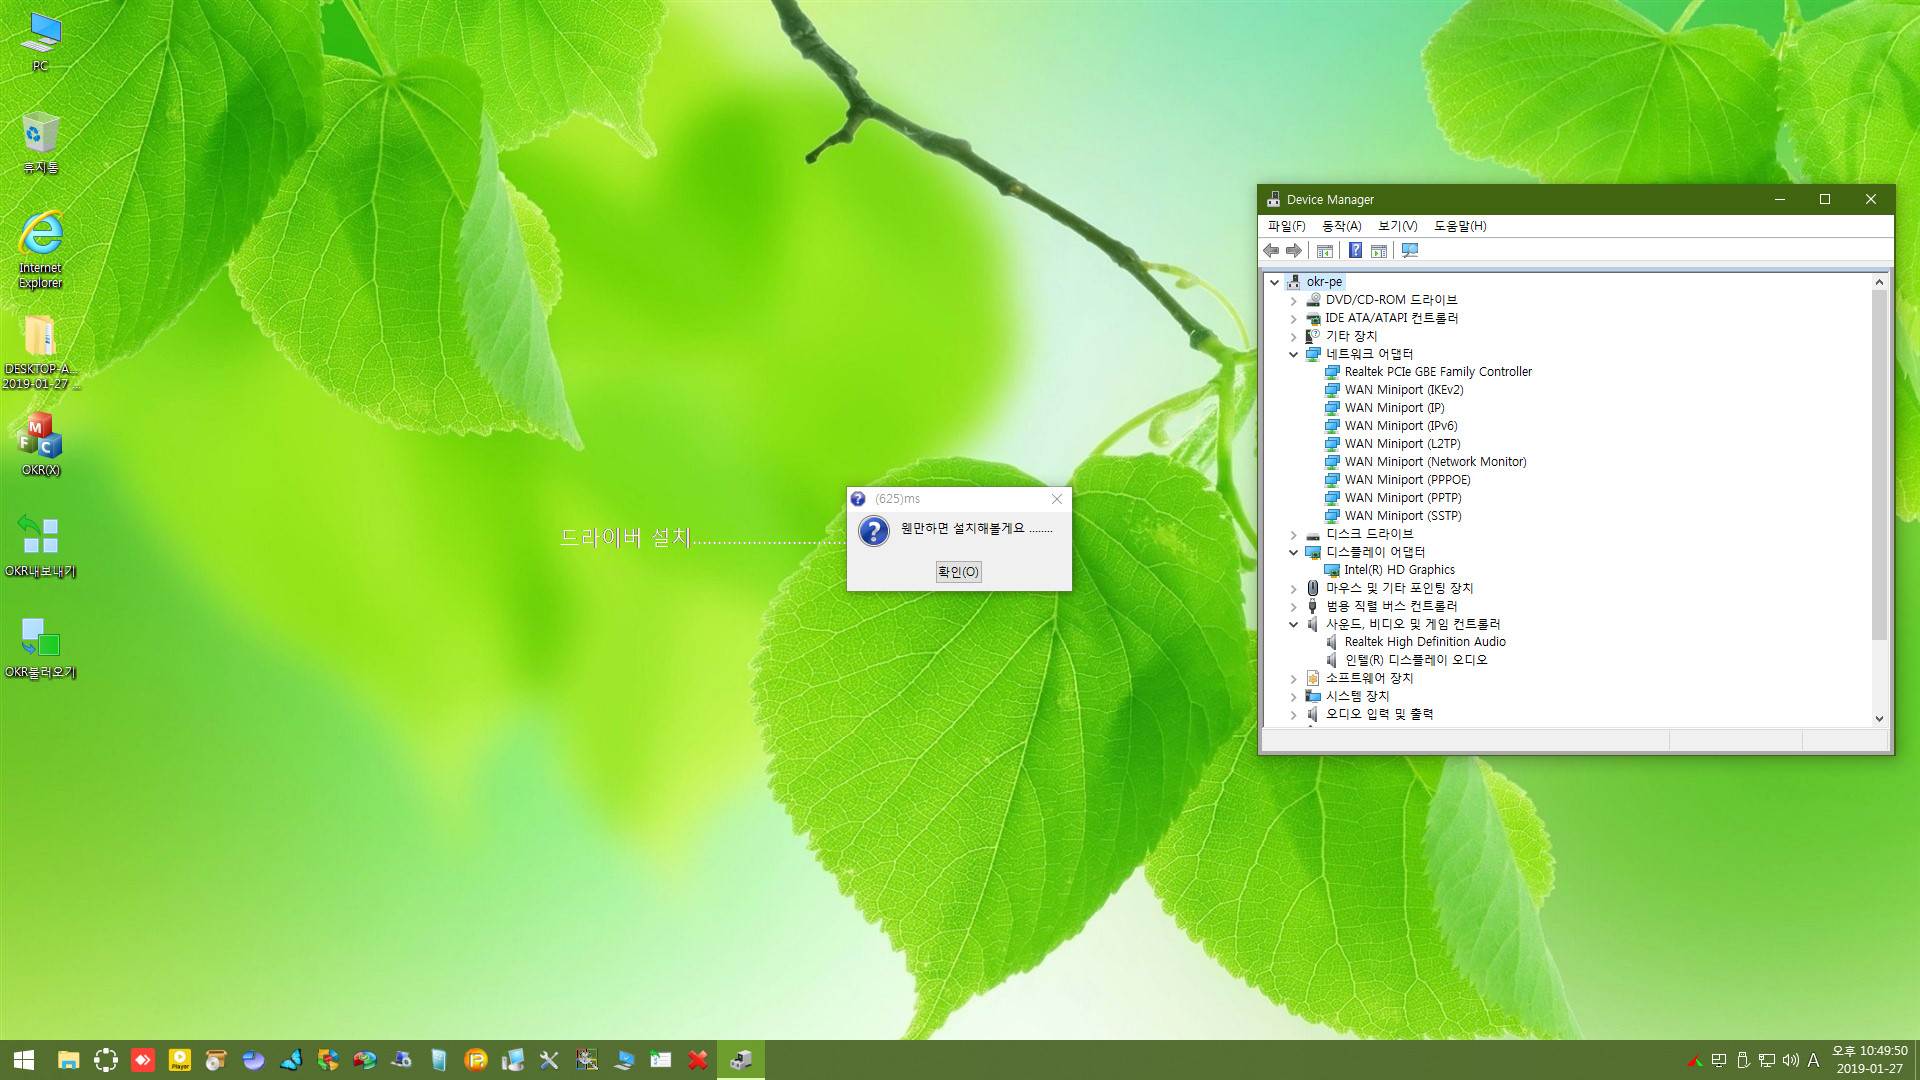Launch the yellow Player taskbar icon

click(180, 1060)
